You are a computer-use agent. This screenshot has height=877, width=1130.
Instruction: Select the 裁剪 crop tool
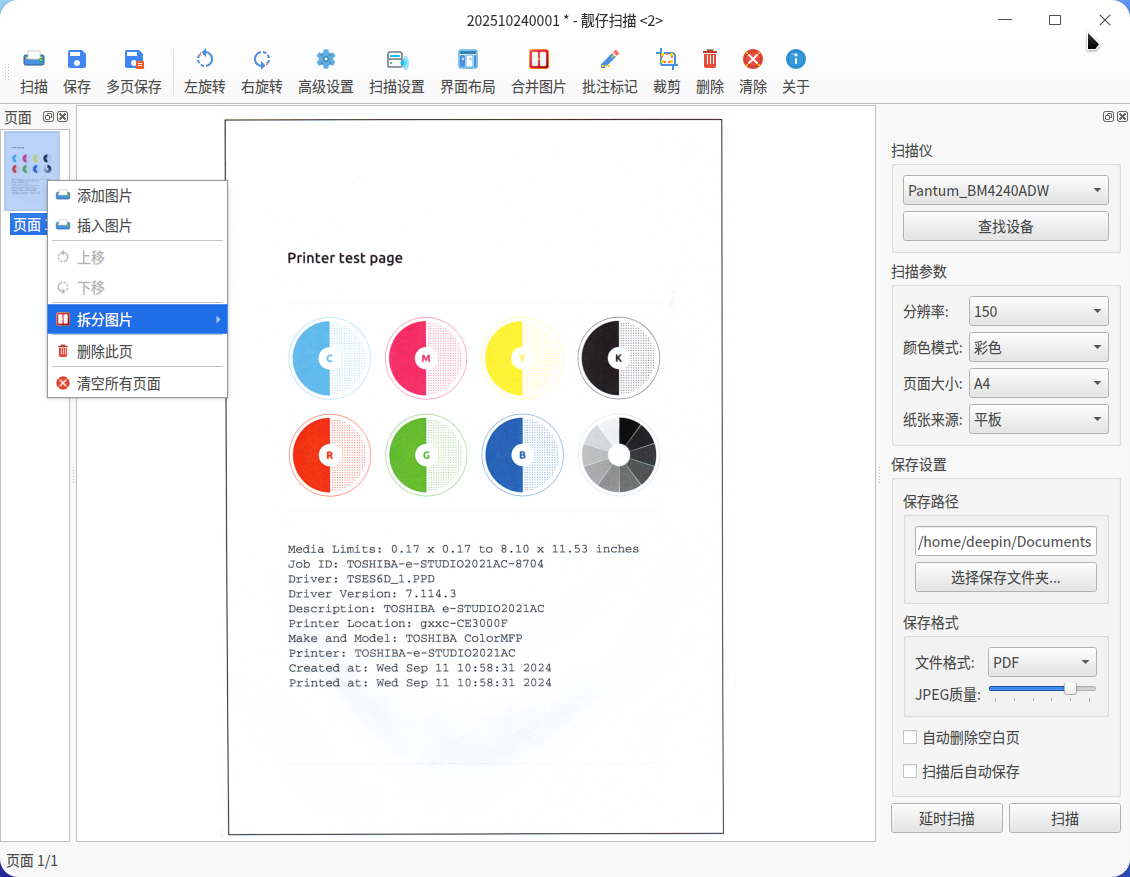click(667, 72)
